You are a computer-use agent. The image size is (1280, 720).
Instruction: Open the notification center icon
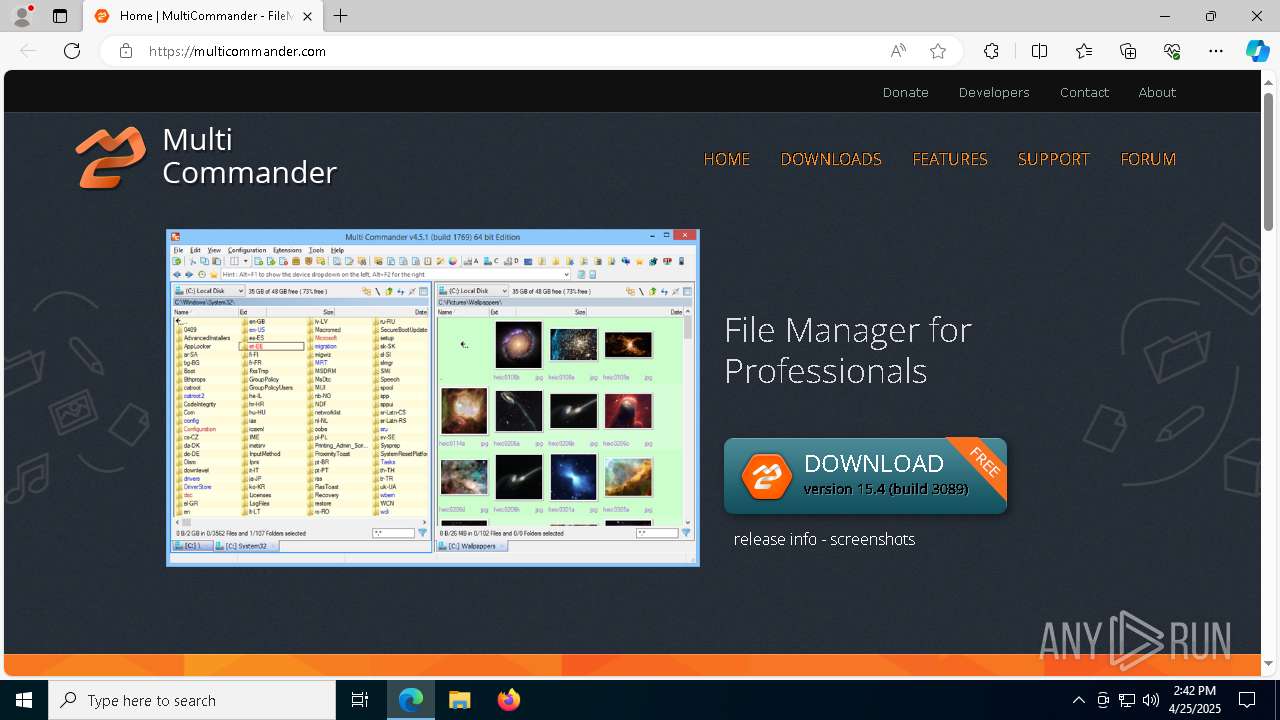1247,700
